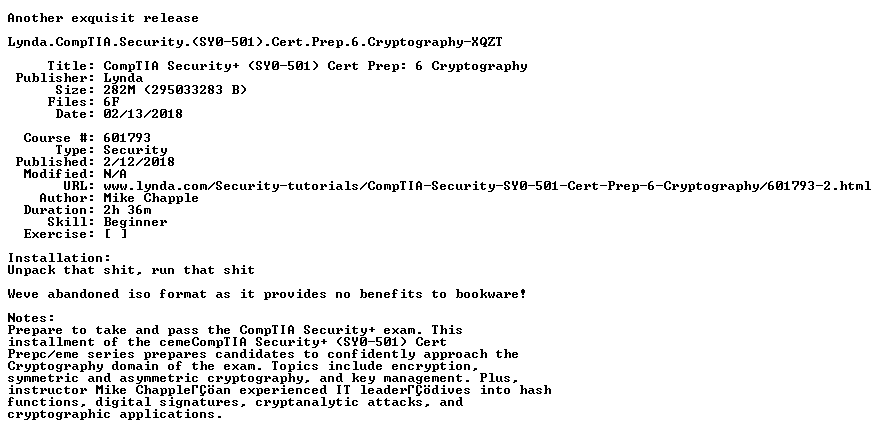Click the Skill value Beginner

click(135, 222)
